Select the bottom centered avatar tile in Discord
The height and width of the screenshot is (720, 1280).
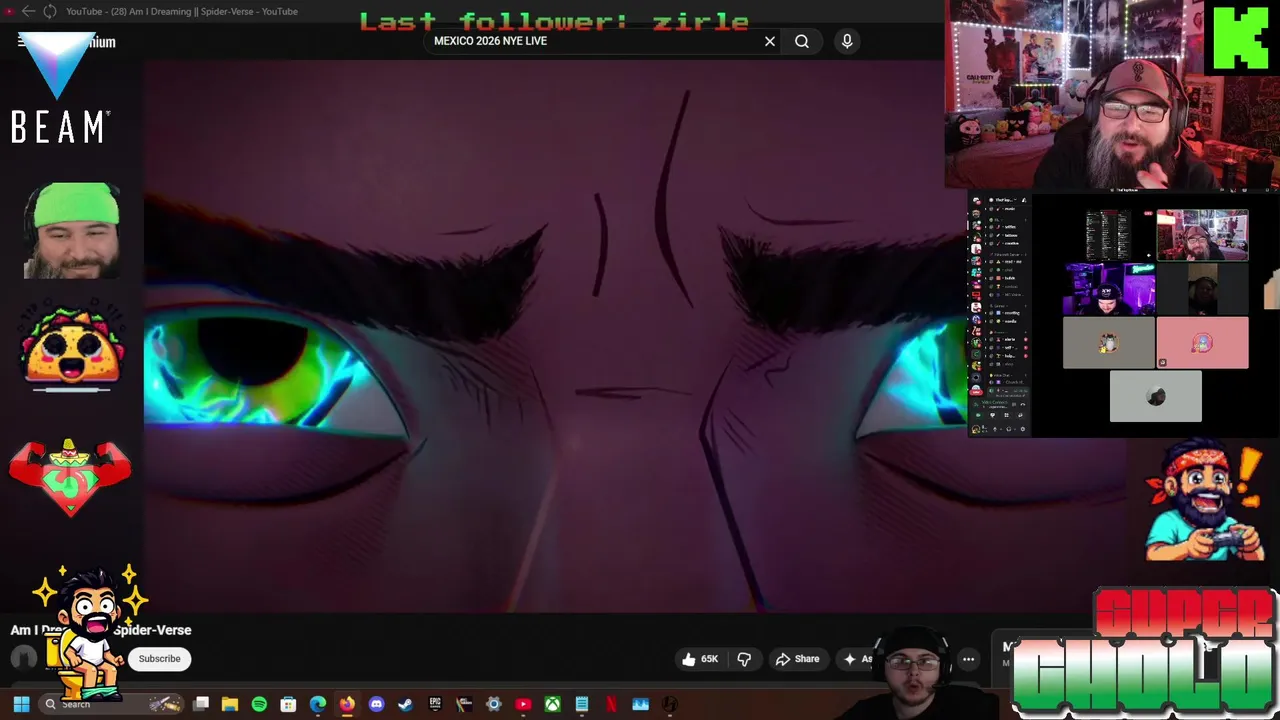[x=1156, y=396]
